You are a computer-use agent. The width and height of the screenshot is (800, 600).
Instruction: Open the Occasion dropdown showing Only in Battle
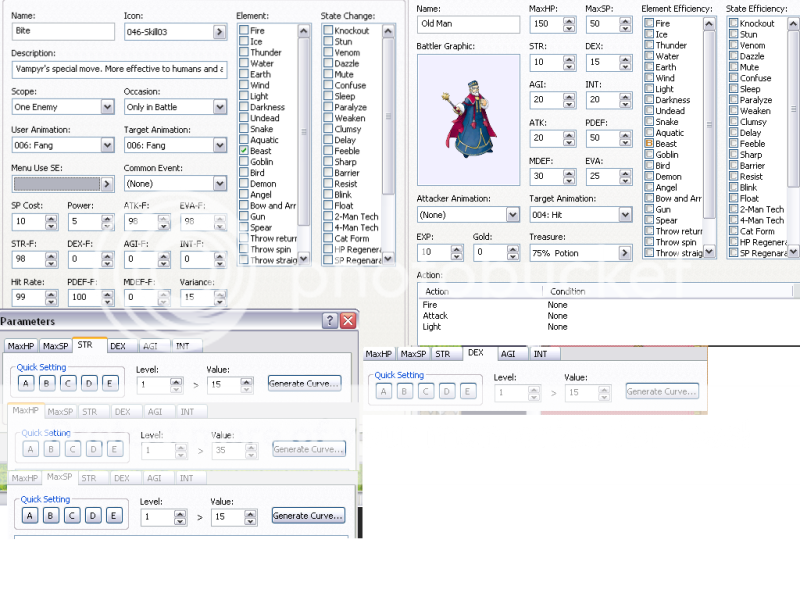pos(219,107)
